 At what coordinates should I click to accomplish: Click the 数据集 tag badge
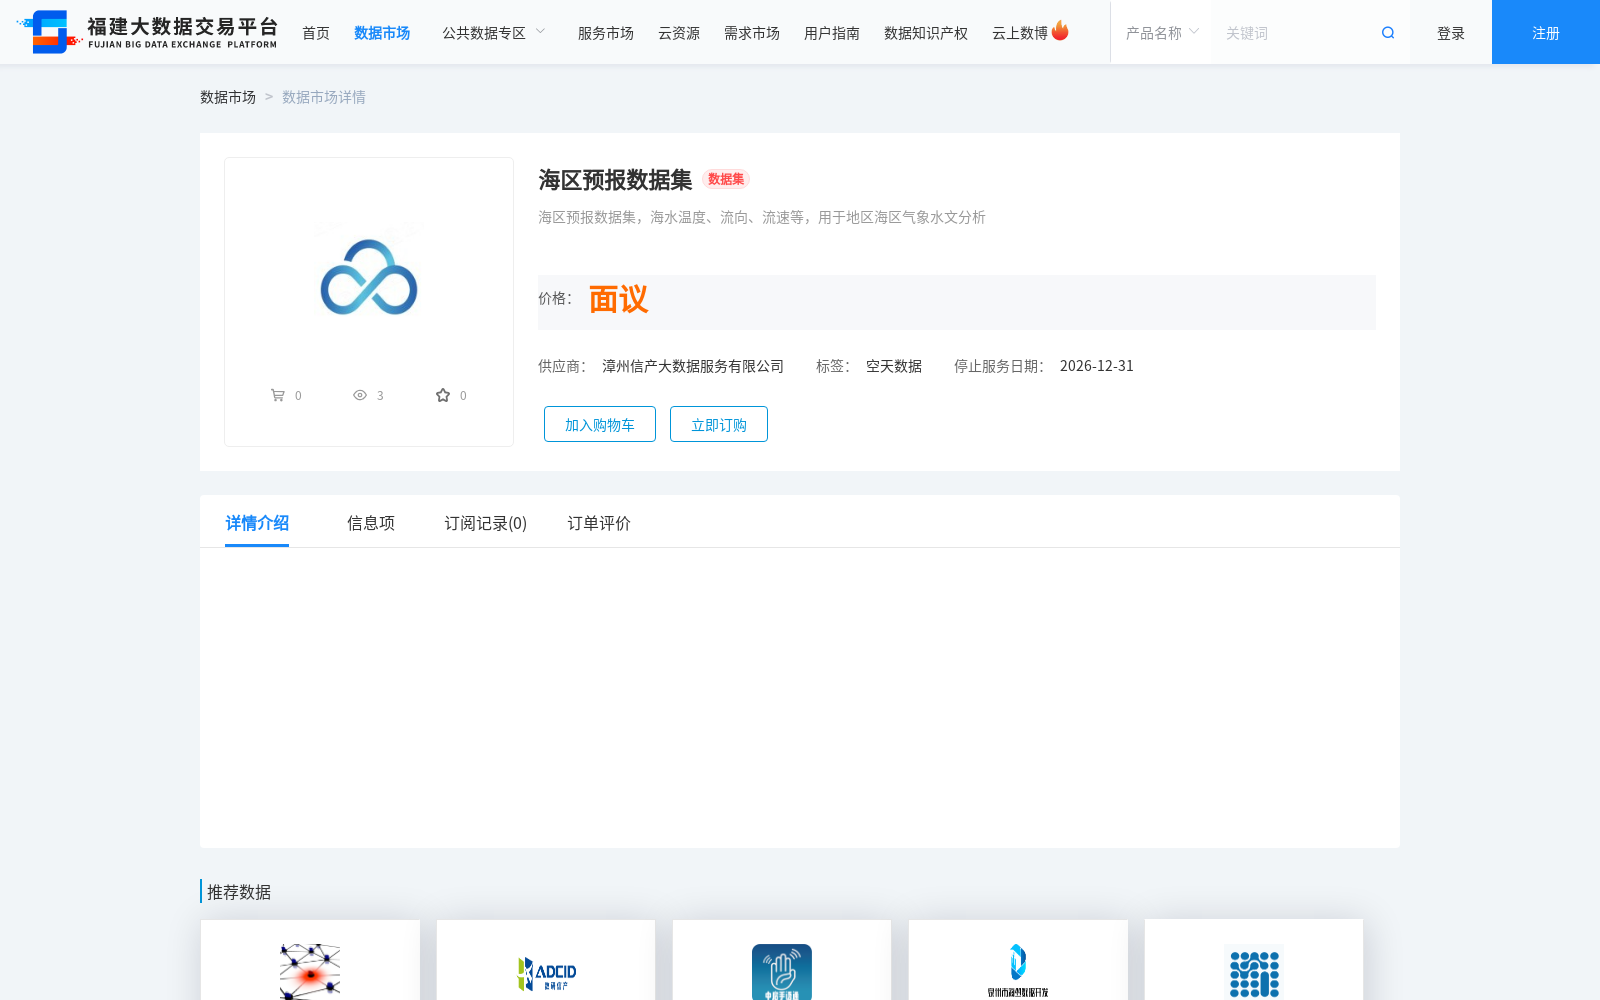726,179
